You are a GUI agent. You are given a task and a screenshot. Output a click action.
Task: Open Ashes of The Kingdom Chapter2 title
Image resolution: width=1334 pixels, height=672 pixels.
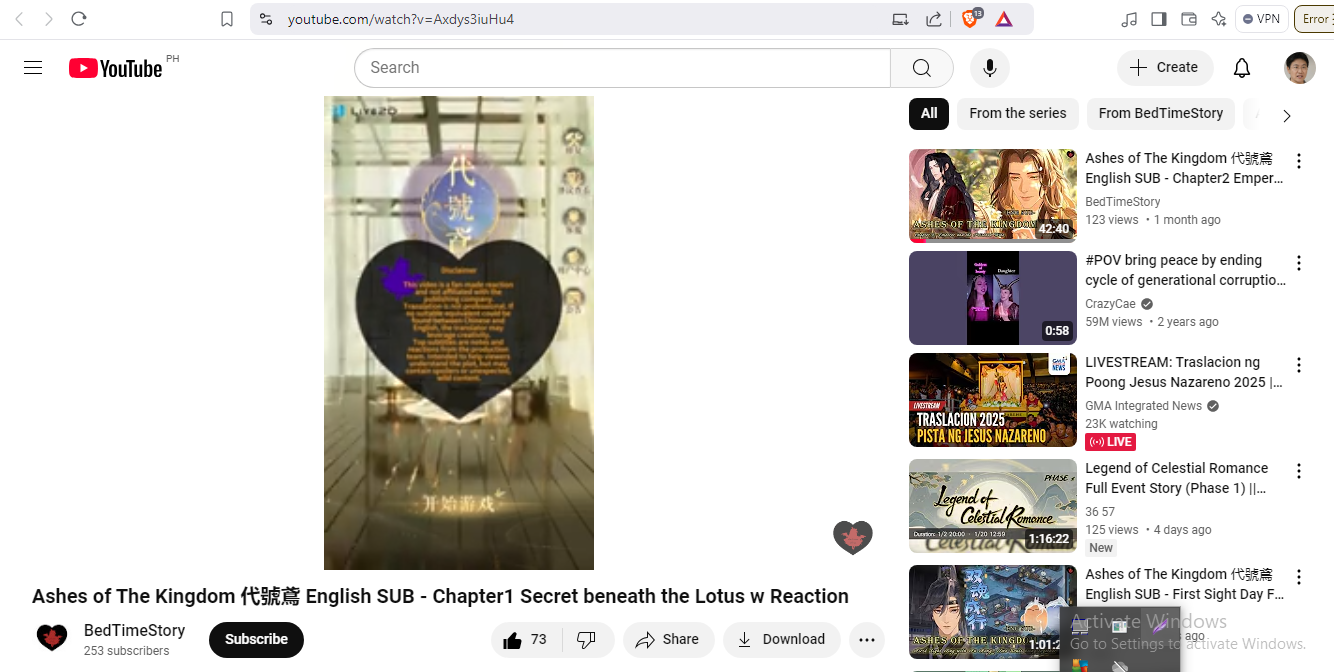1184,168
